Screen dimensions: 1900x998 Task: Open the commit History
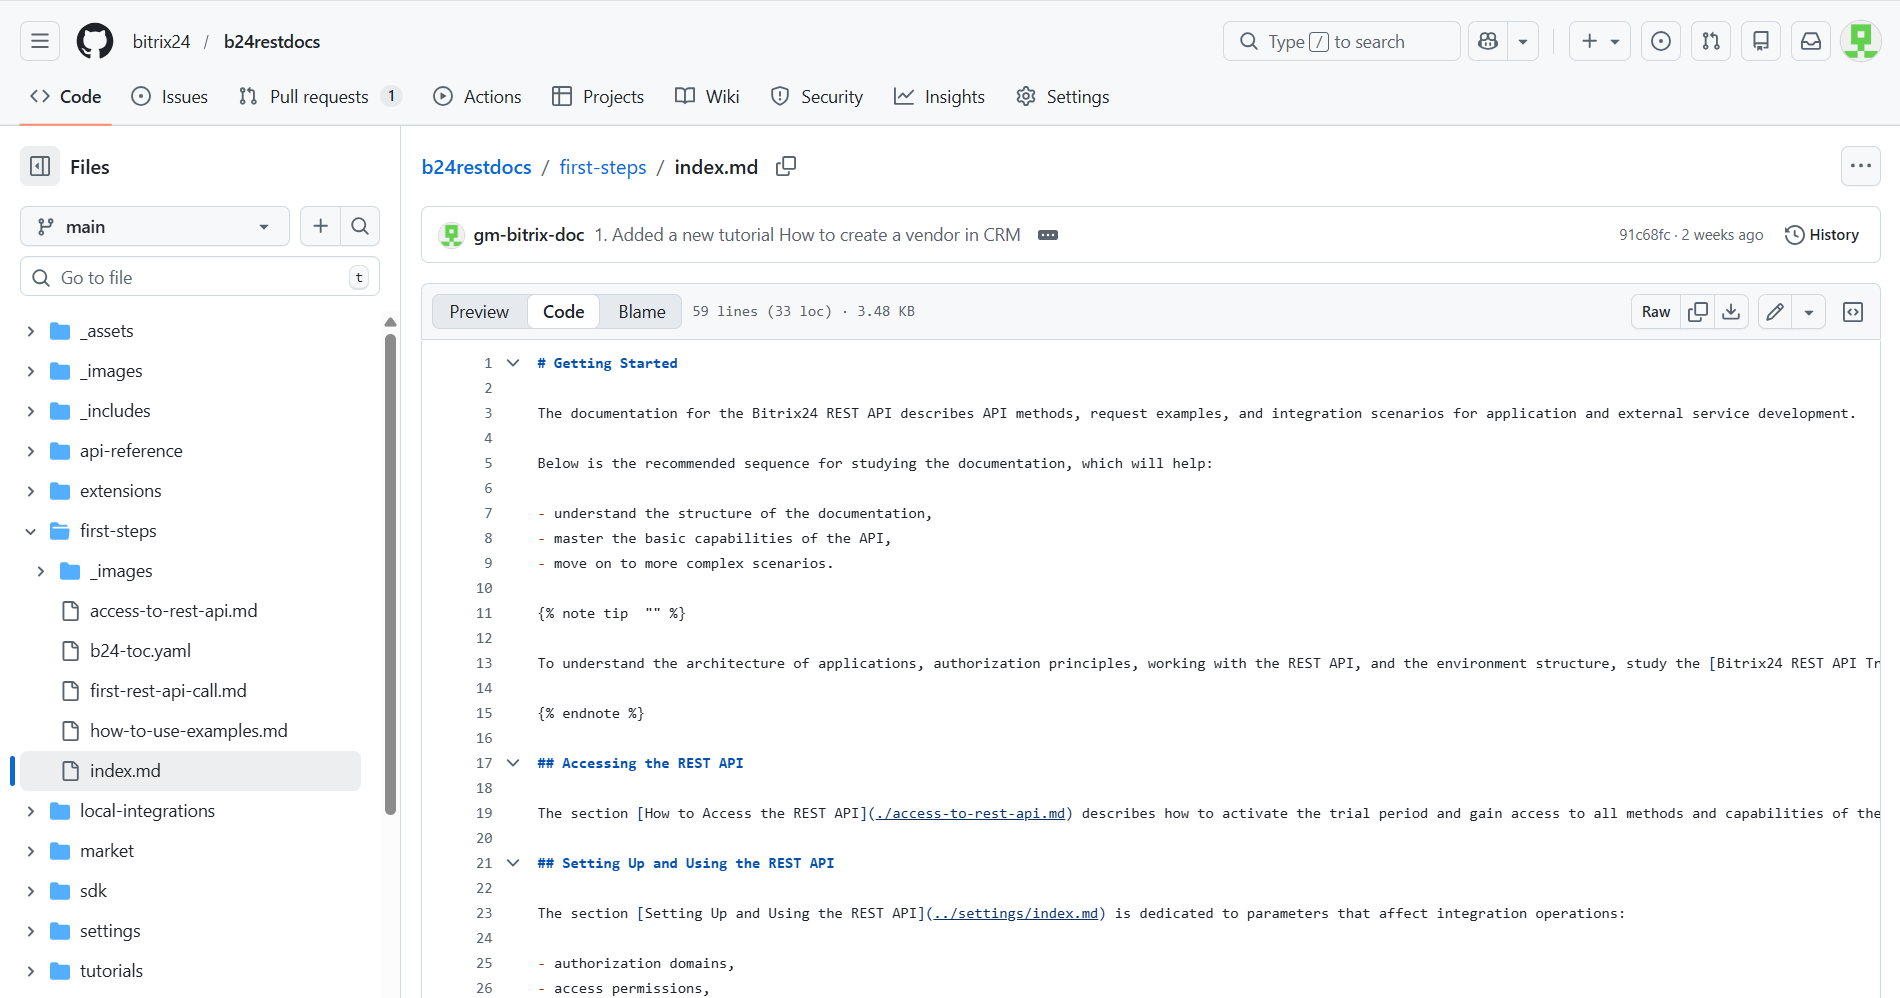[1822, 234]
